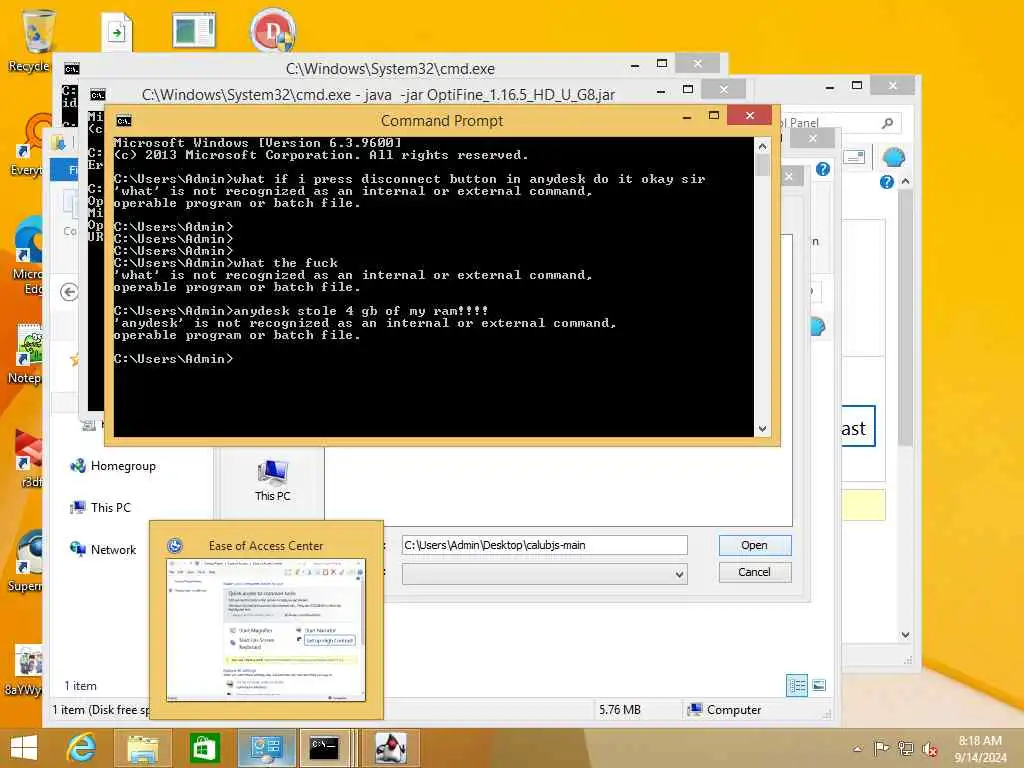Click the Ease of Access Center thumbnail preview
This screenshot has height=768, width=1024.
266,630
